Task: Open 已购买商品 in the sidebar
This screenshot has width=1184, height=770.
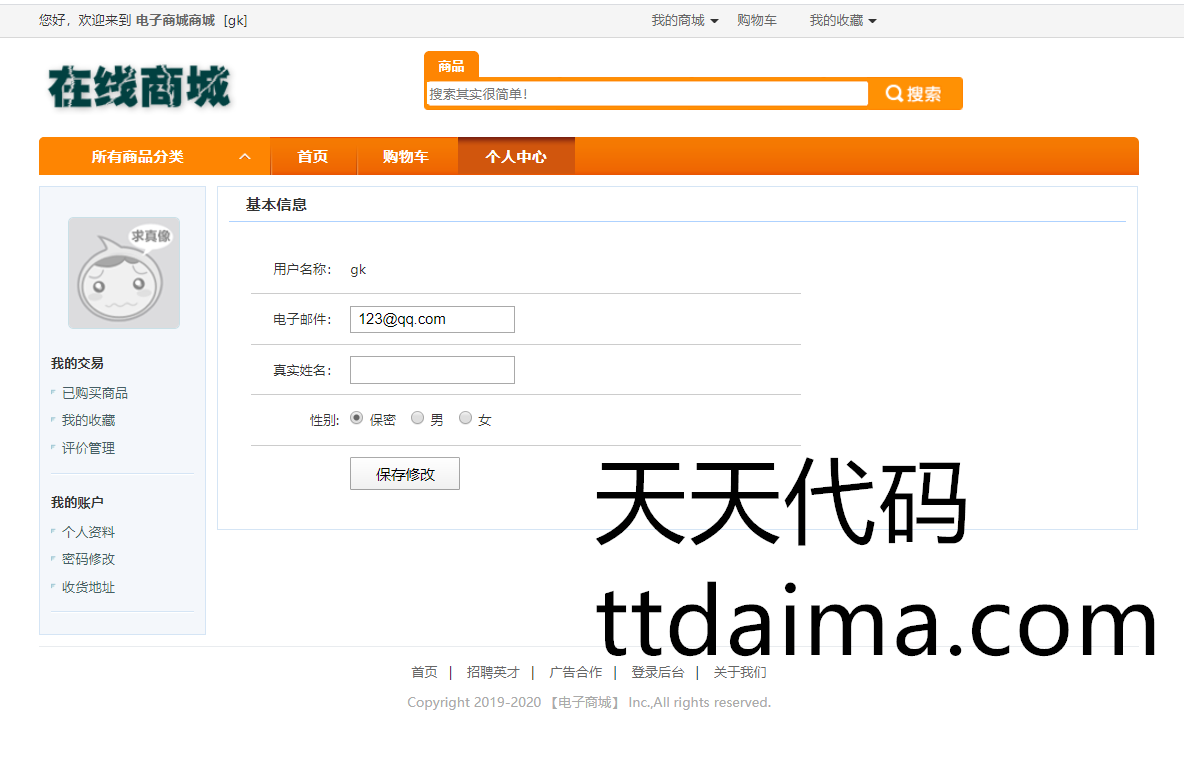Action: [x=95, y=393]
